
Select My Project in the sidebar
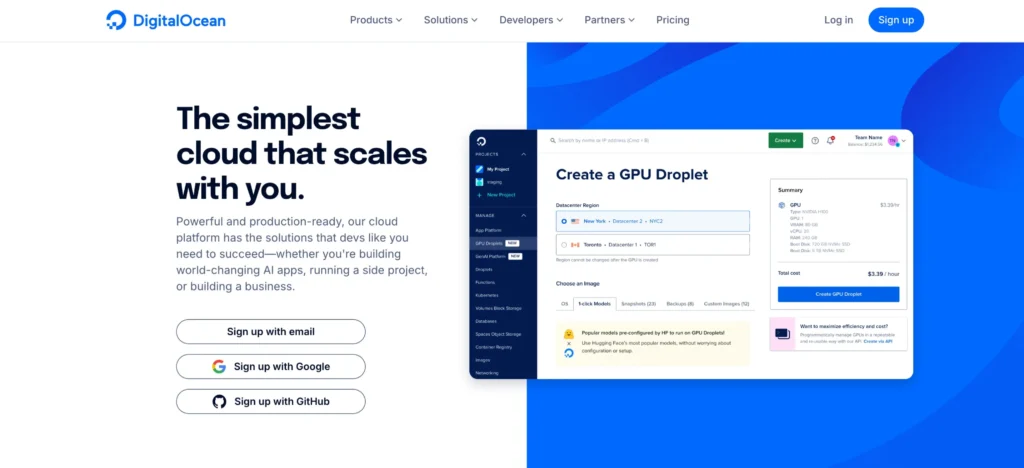[498, 169]
